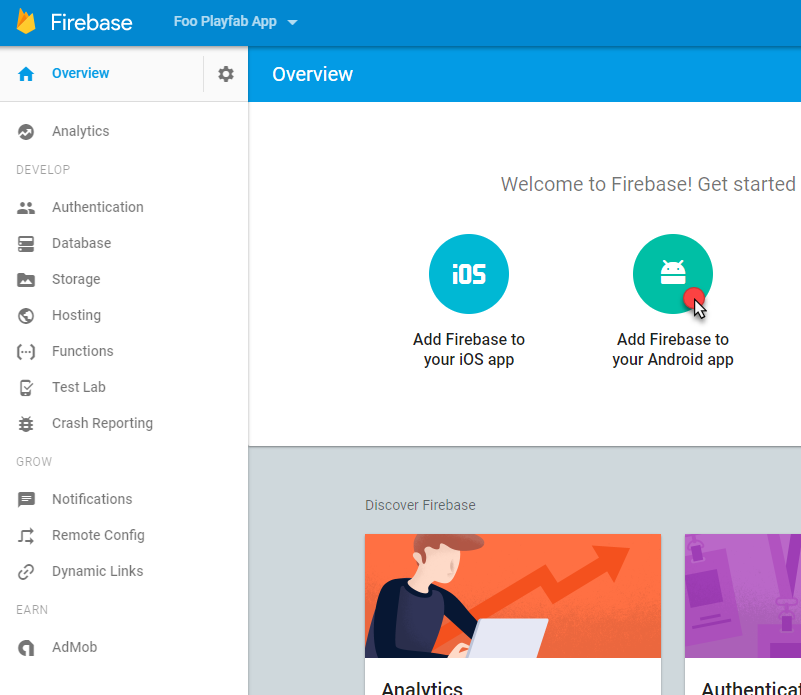Click the Analytics chart icon
Viewport: 801px width, 695px height.
pos(26,132)
